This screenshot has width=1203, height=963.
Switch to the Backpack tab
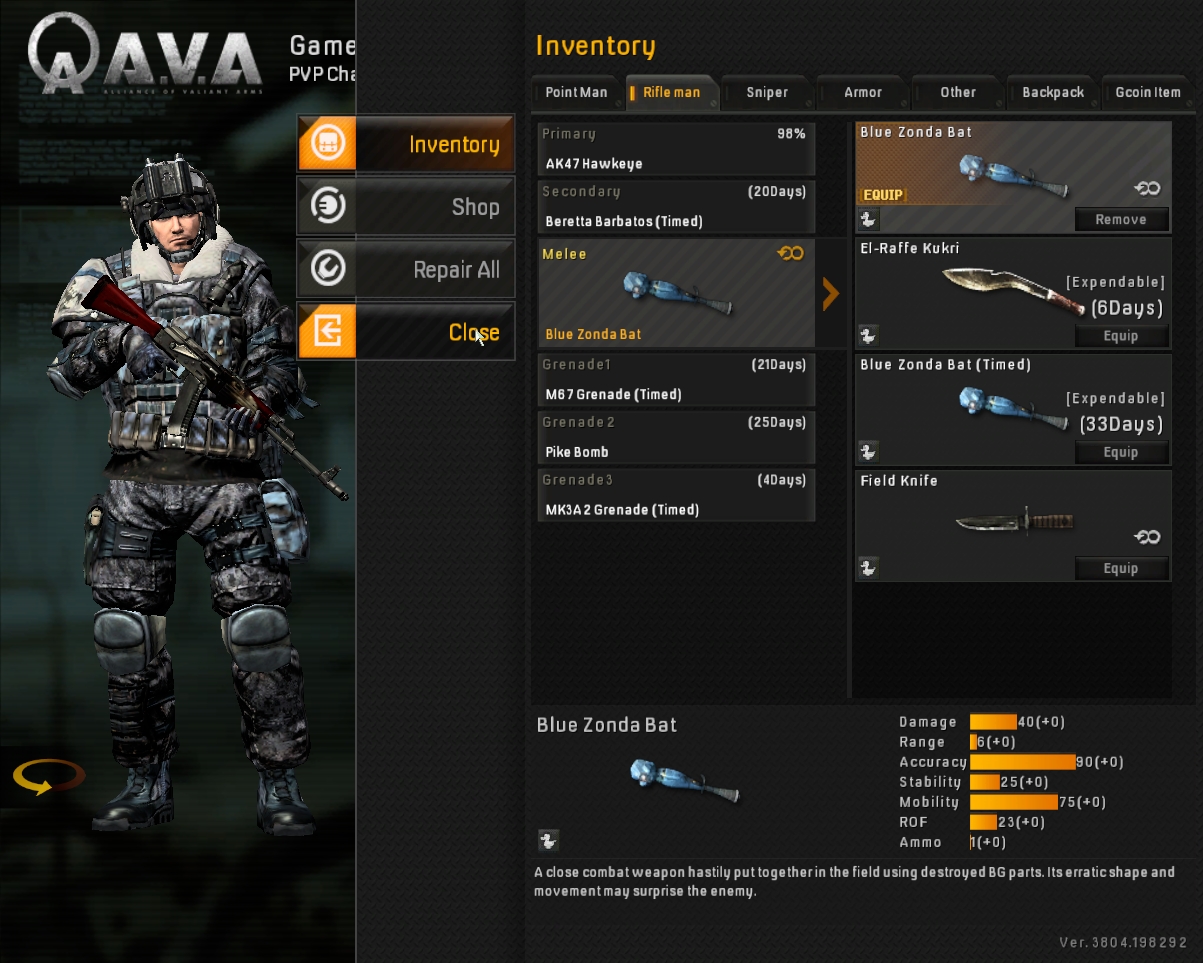tap(1052, 92)
